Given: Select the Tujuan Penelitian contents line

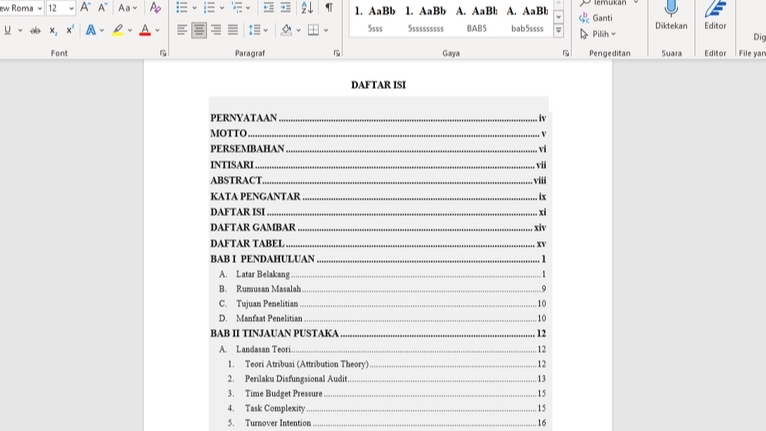Looking at the screenshot, I should [383, 303].
